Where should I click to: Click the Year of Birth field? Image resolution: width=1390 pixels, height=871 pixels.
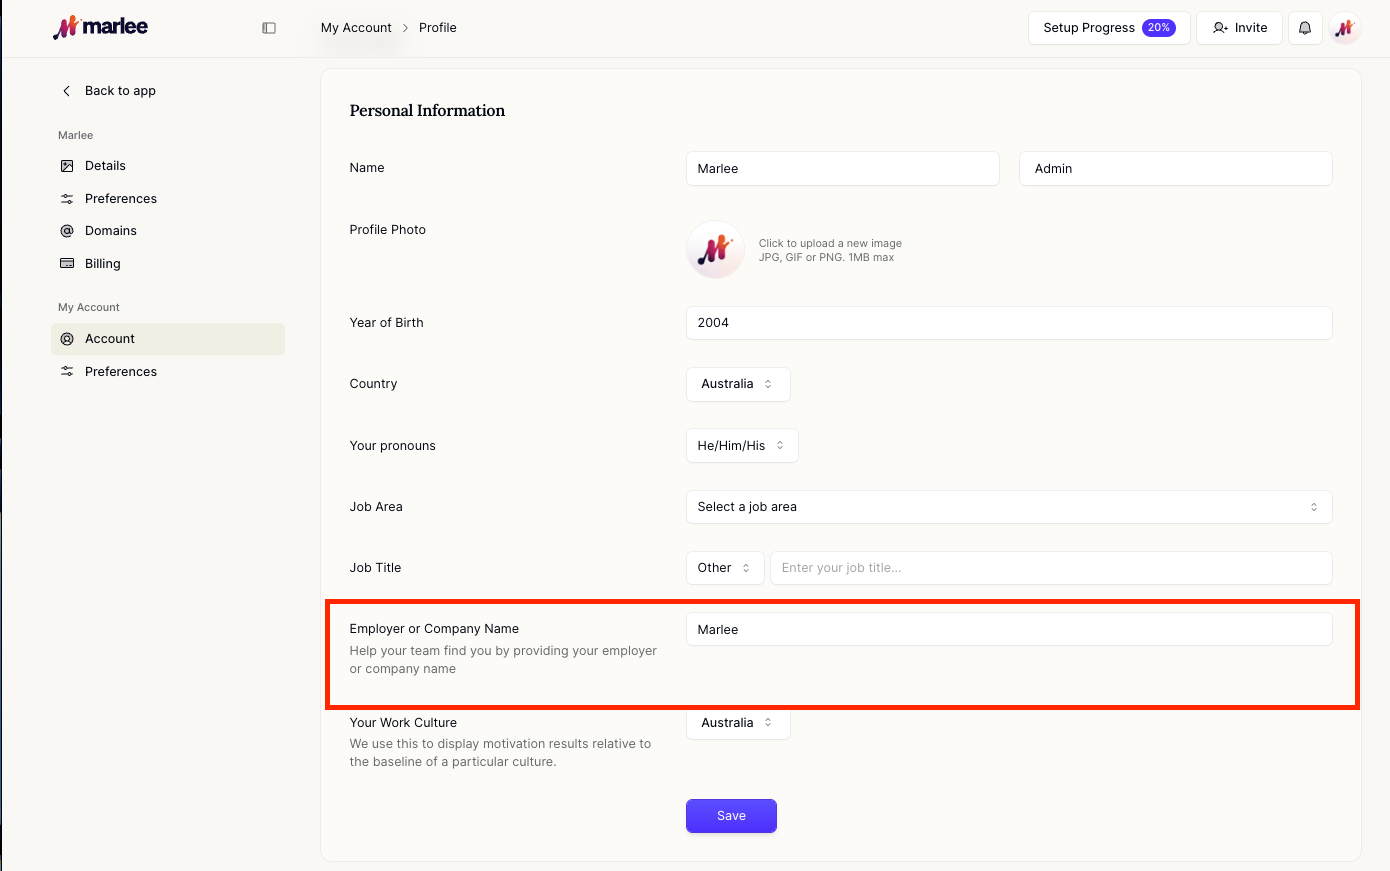tap(1009, 323)
